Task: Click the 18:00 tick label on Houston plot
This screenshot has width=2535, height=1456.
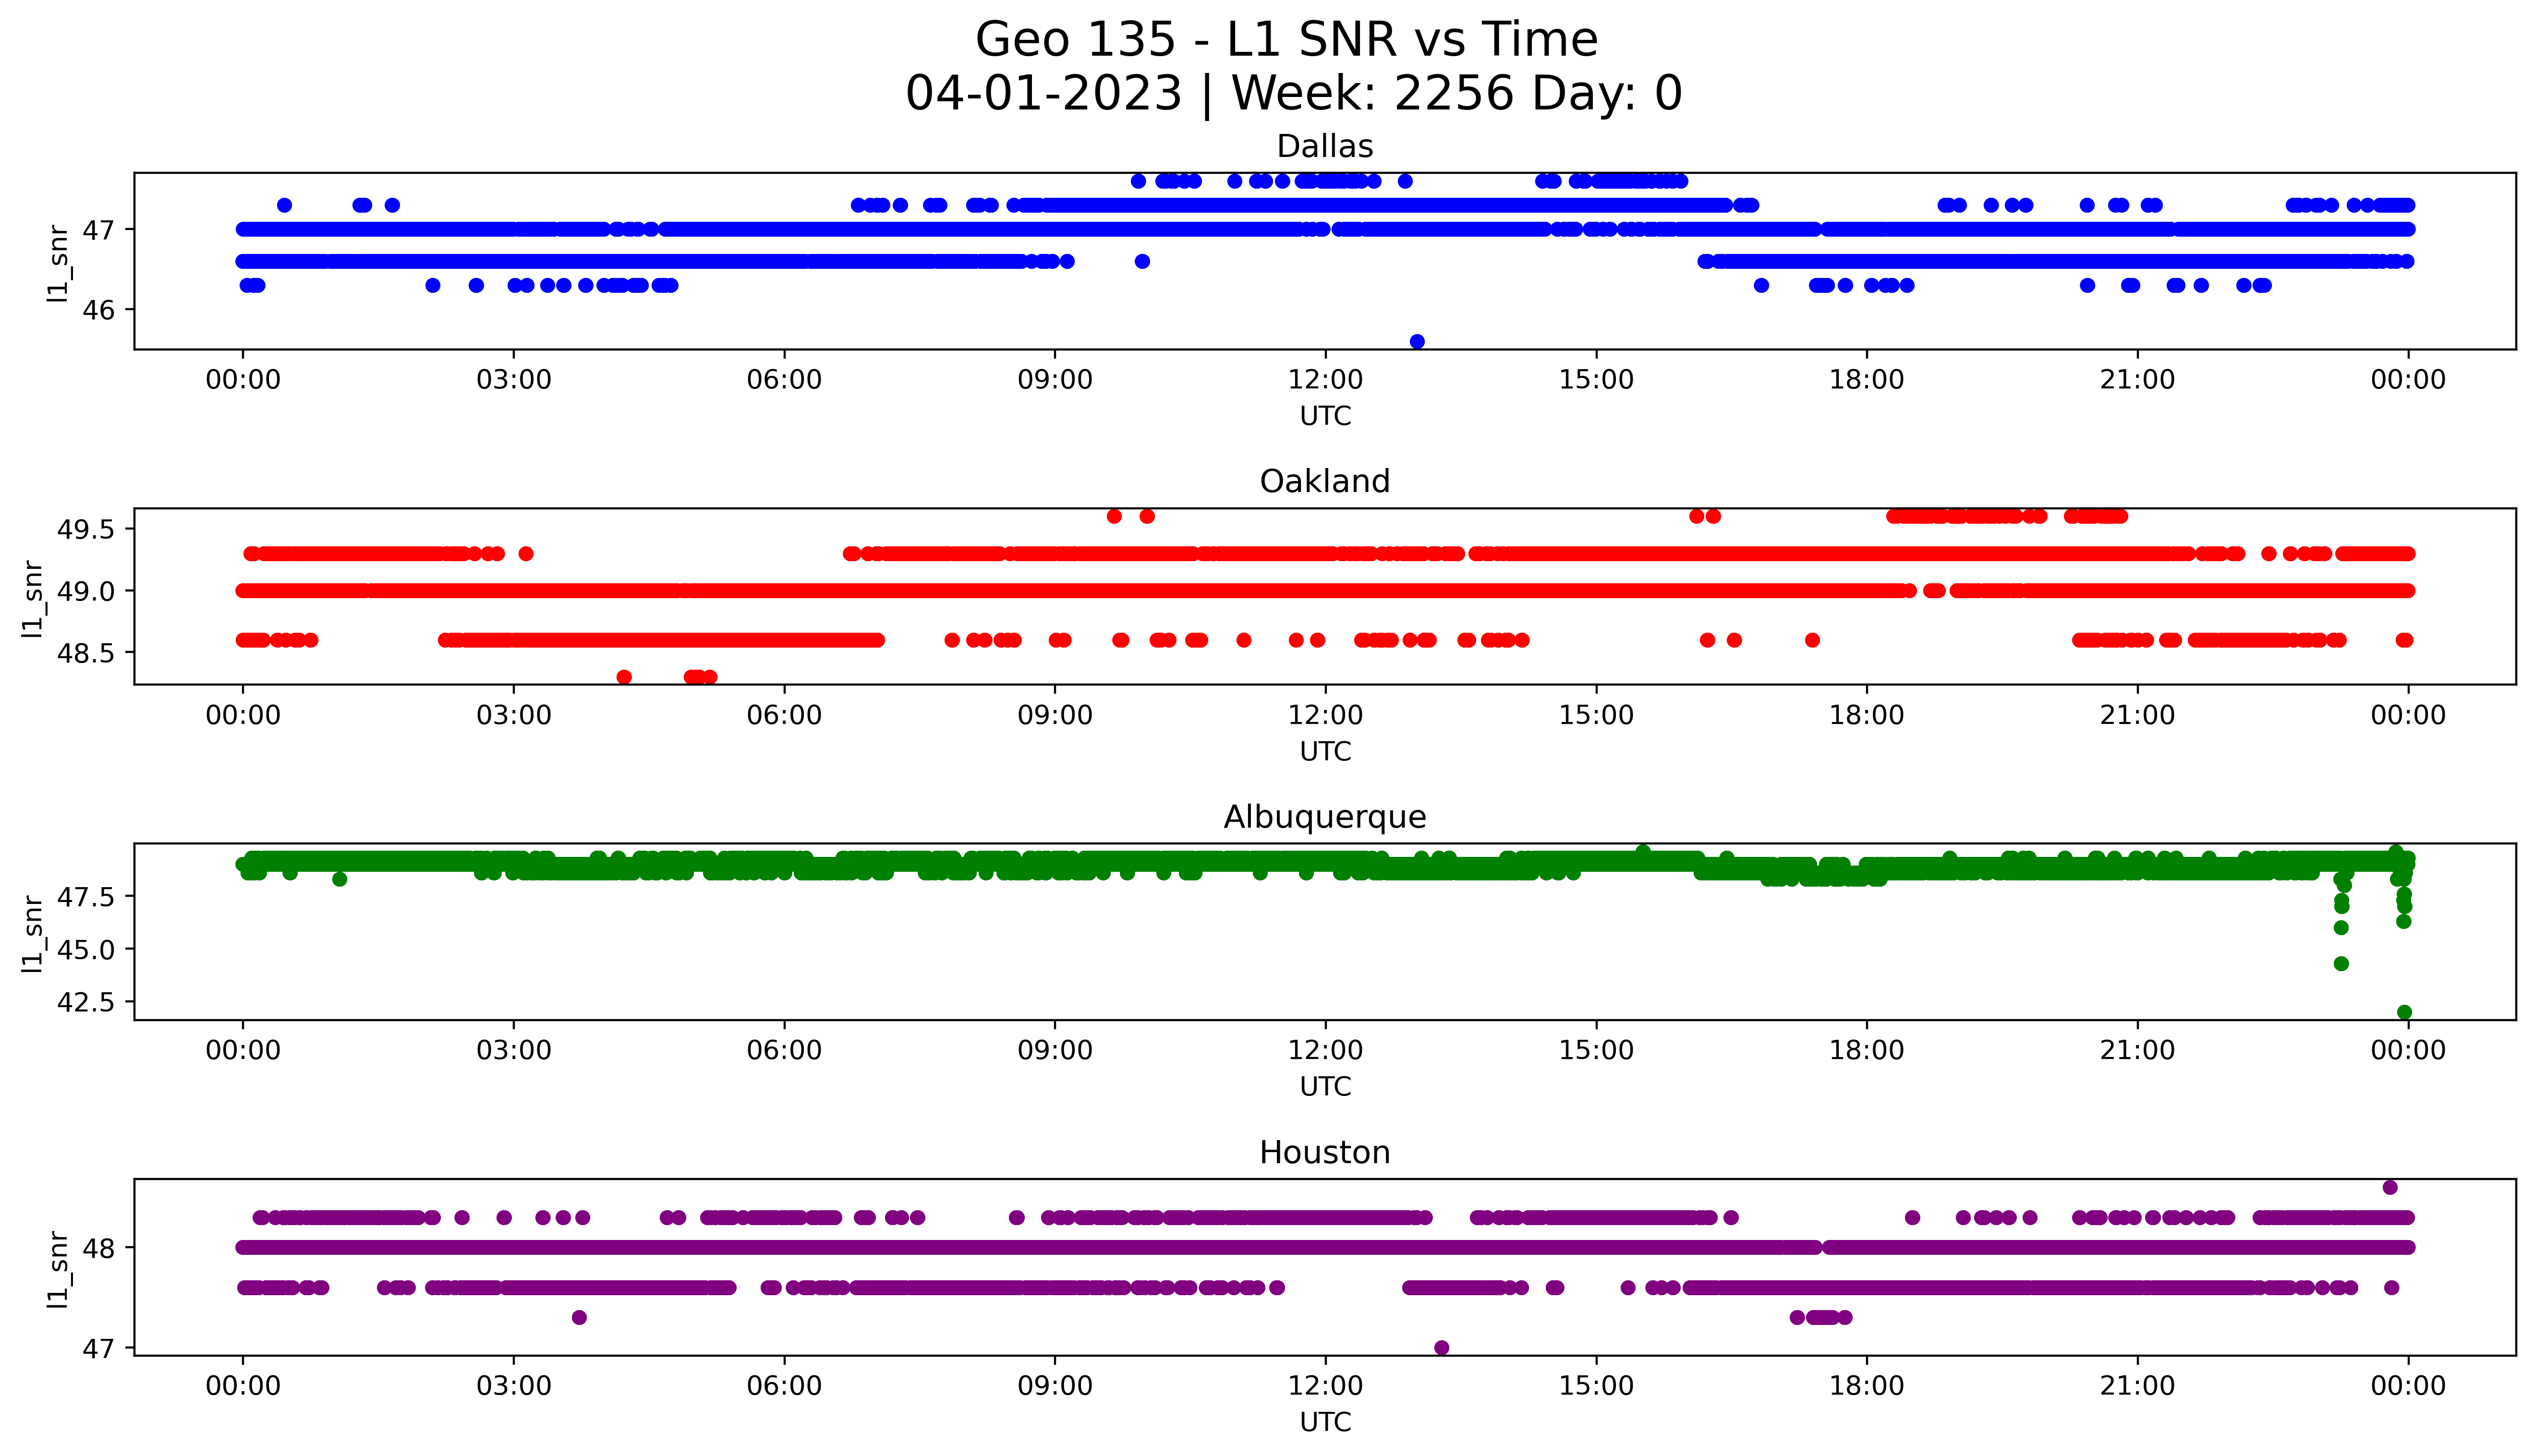Action: point(1867,1386)
